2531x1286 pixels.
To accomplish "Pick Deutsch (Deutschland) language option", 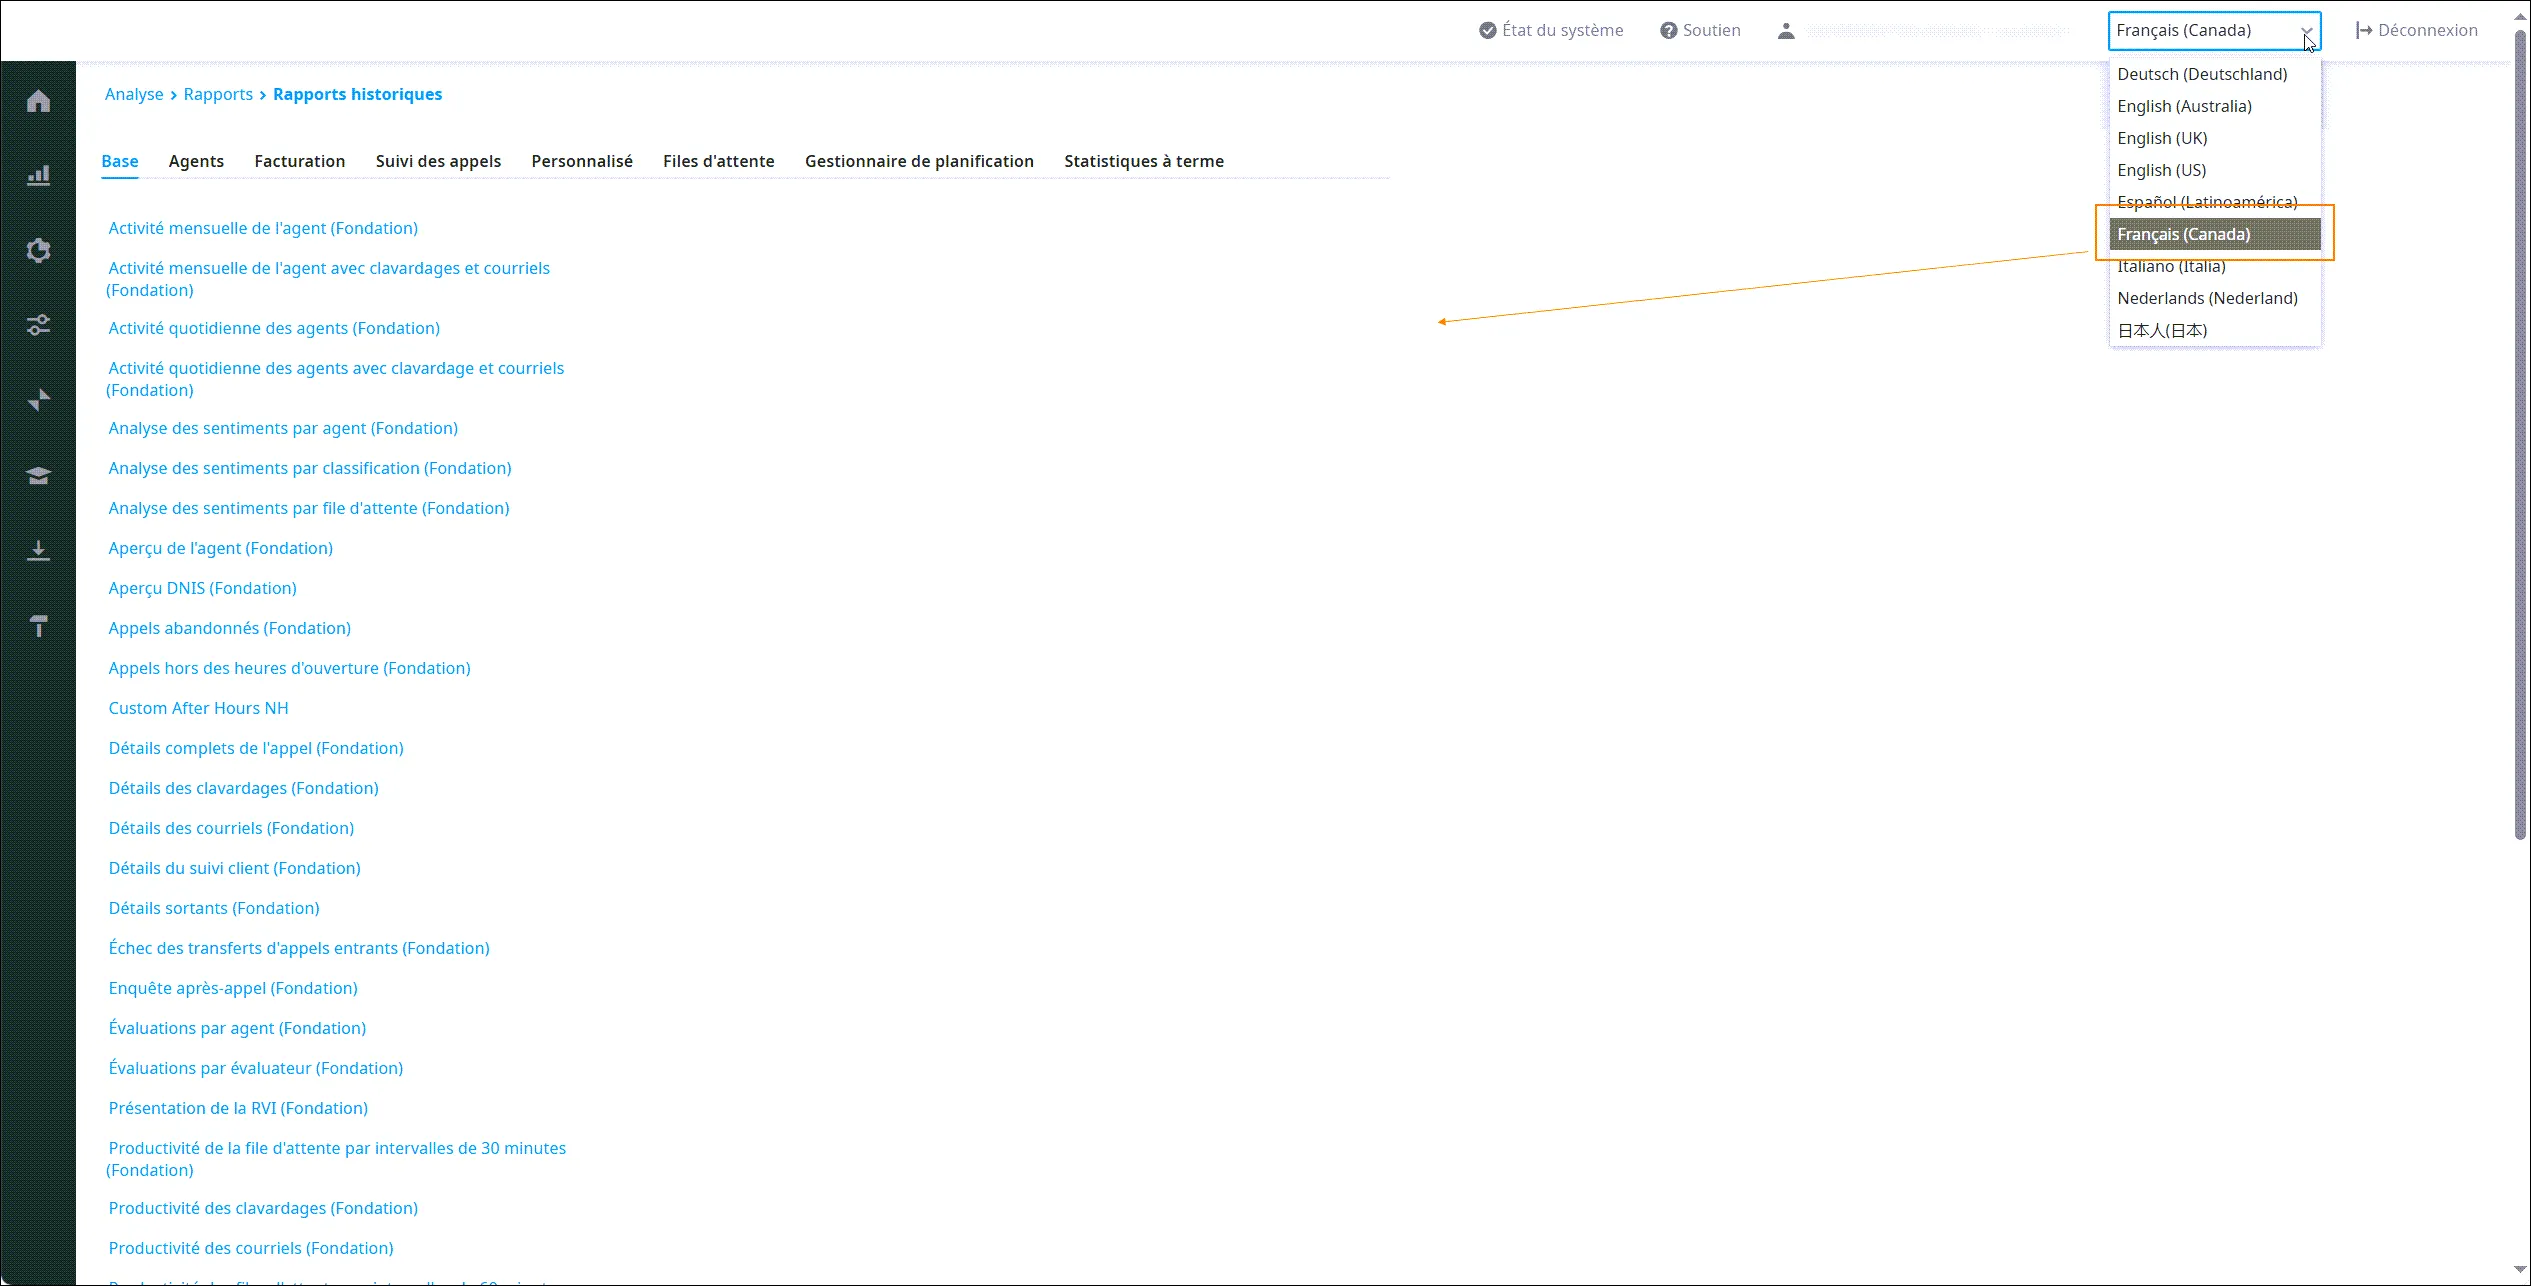I will click(2202, 74).
